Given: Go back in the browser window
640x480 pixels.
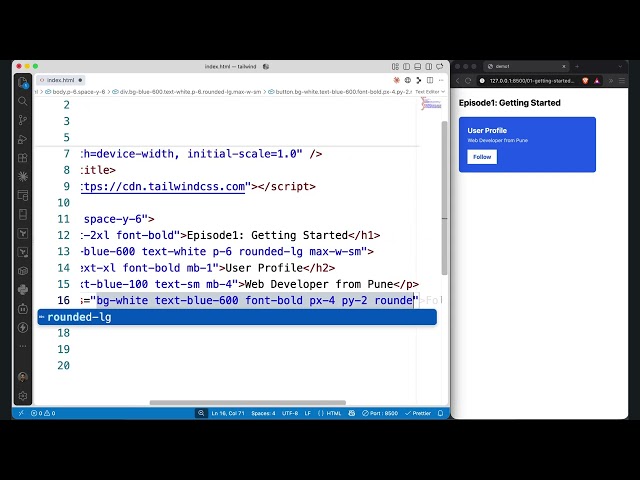Looking at the screenshot, I should click(458, 81).
